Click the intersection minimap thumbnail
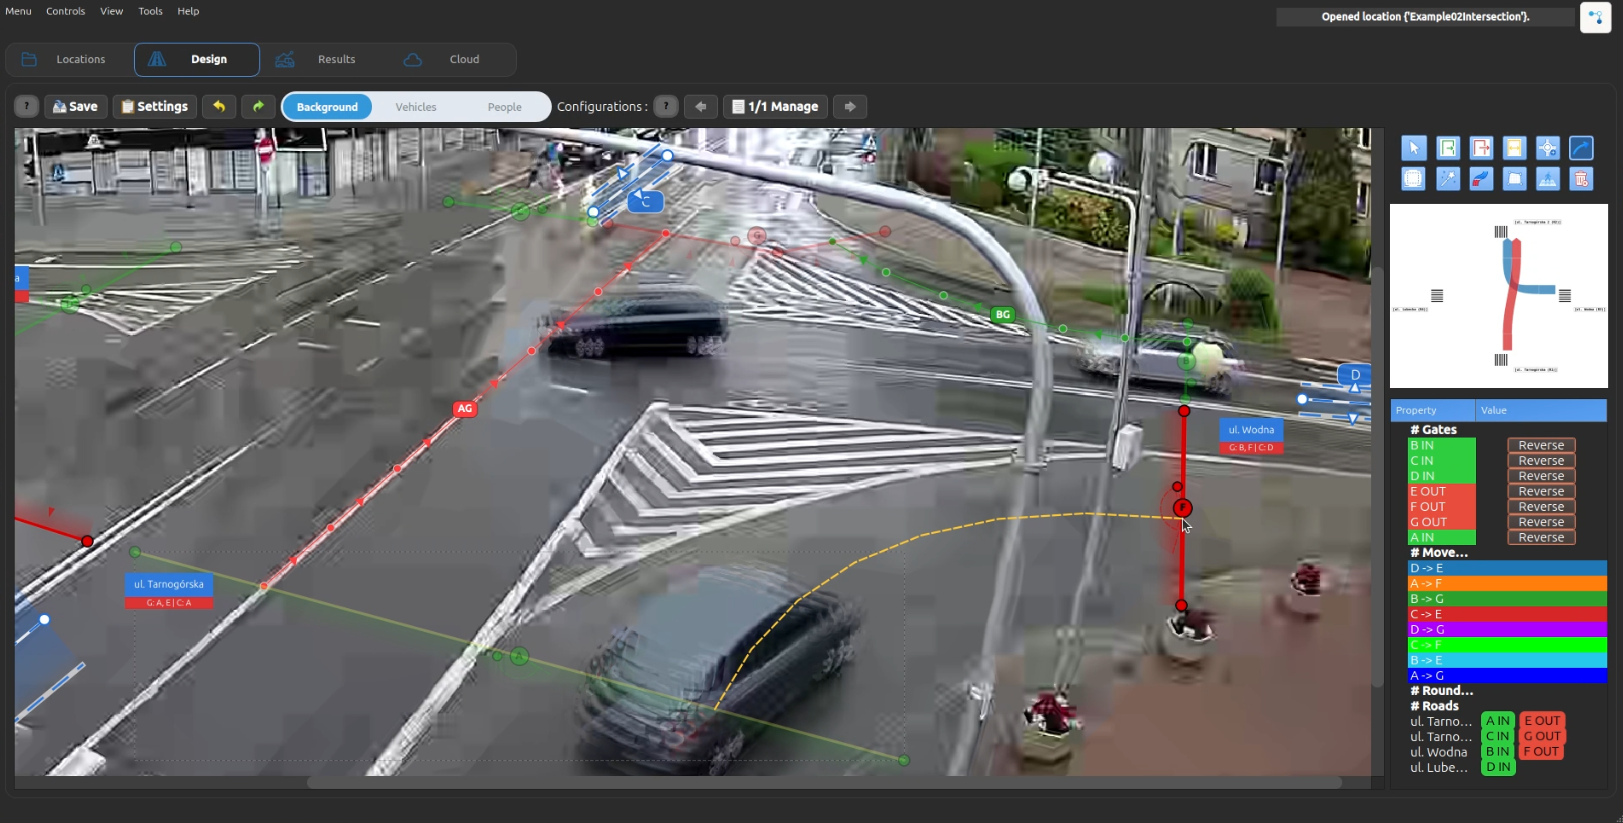 [1499, 296]
